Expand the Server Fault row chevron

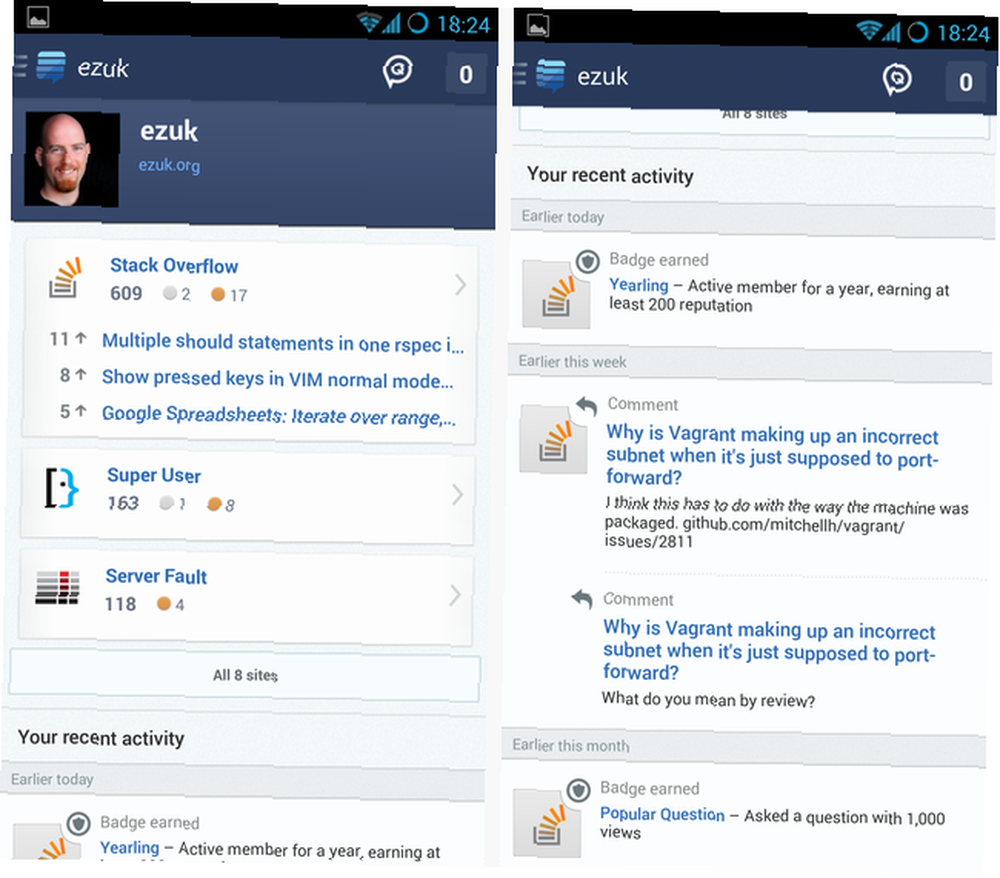coord(455,595)
